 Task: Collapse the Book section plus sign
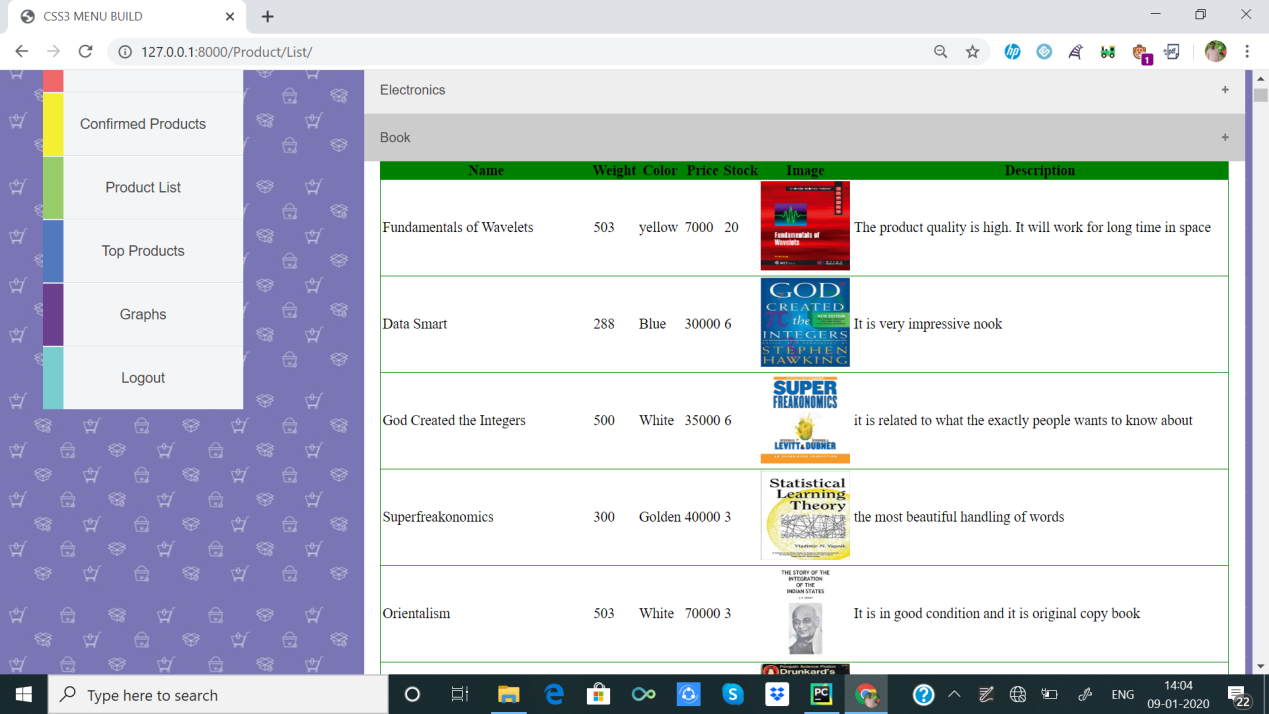[1225, 137]
